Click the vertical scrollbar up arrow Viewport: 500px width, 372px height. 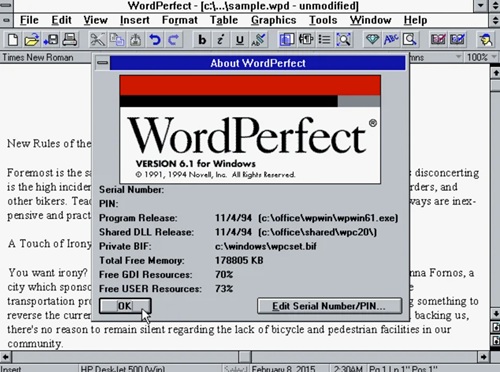tap(495, 72)
